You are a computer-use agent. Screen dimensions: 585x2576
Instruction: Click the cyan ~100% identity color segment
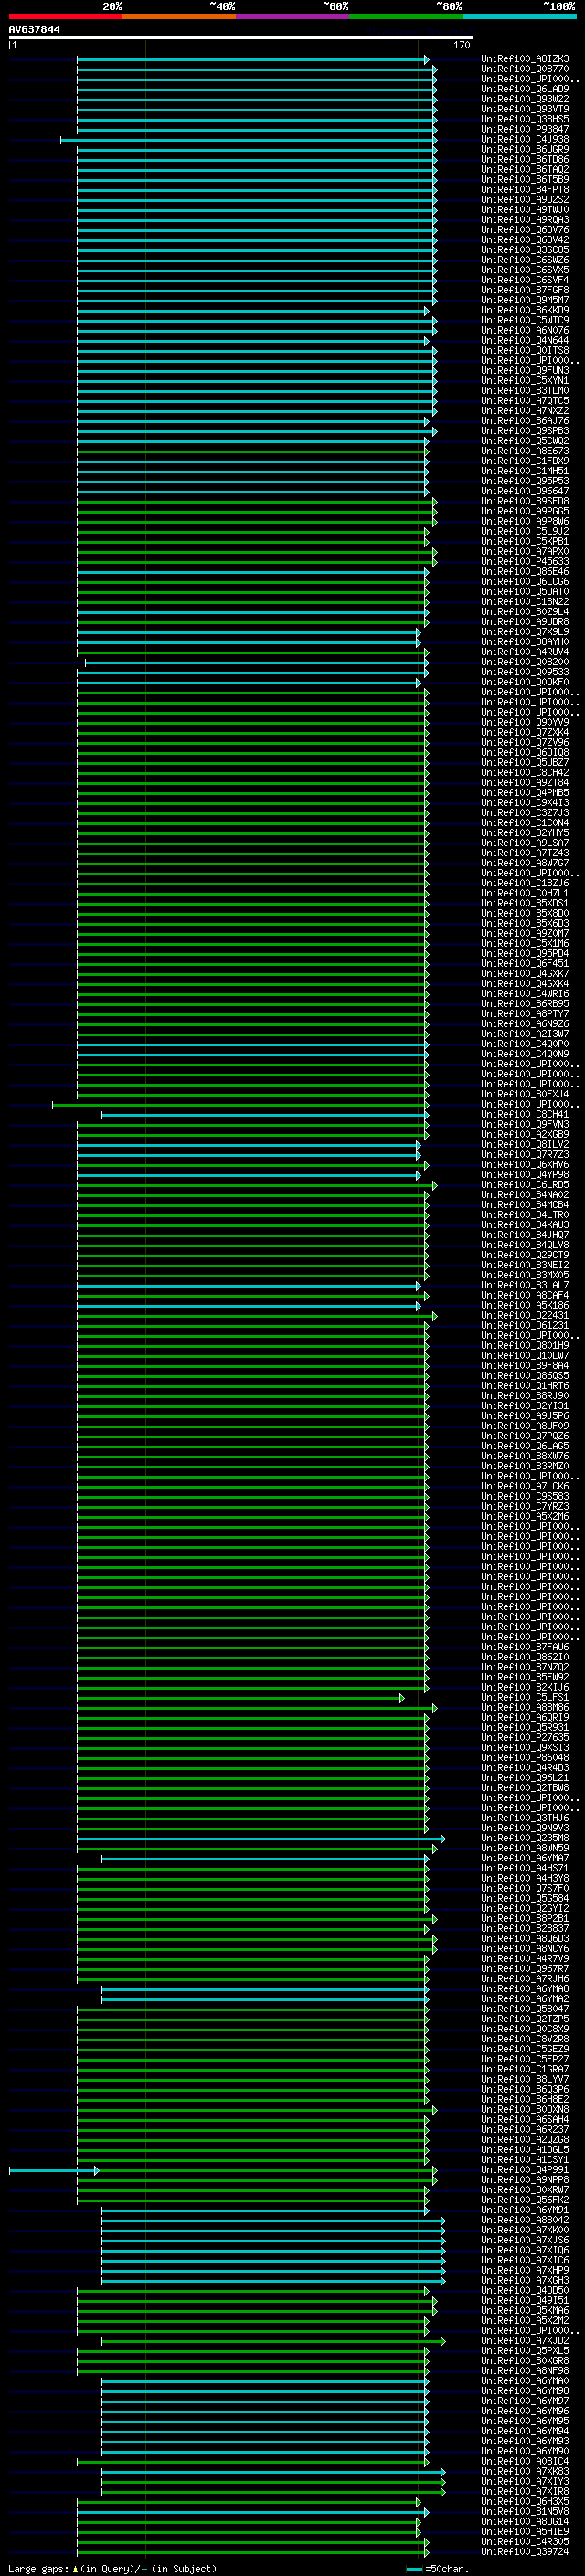[519, 16]
